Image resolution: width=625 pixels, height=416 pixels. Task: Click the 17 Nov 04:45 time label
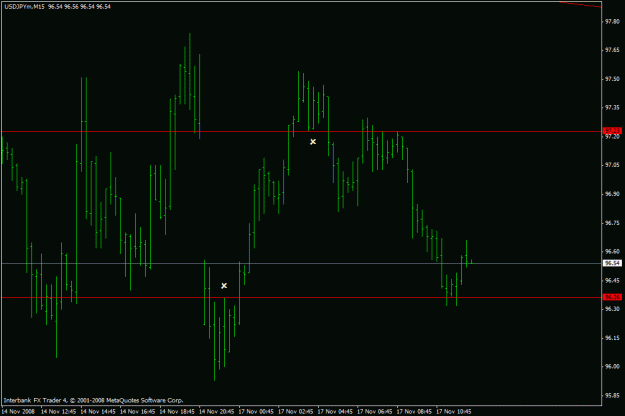(335, 411)
